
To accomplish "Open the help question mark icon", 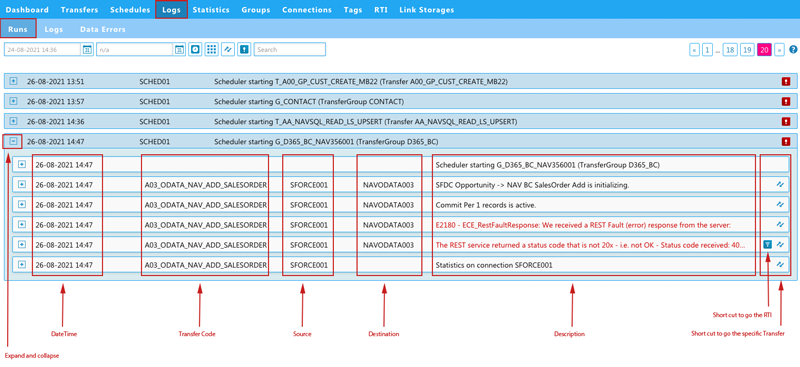I will [793, 50].
